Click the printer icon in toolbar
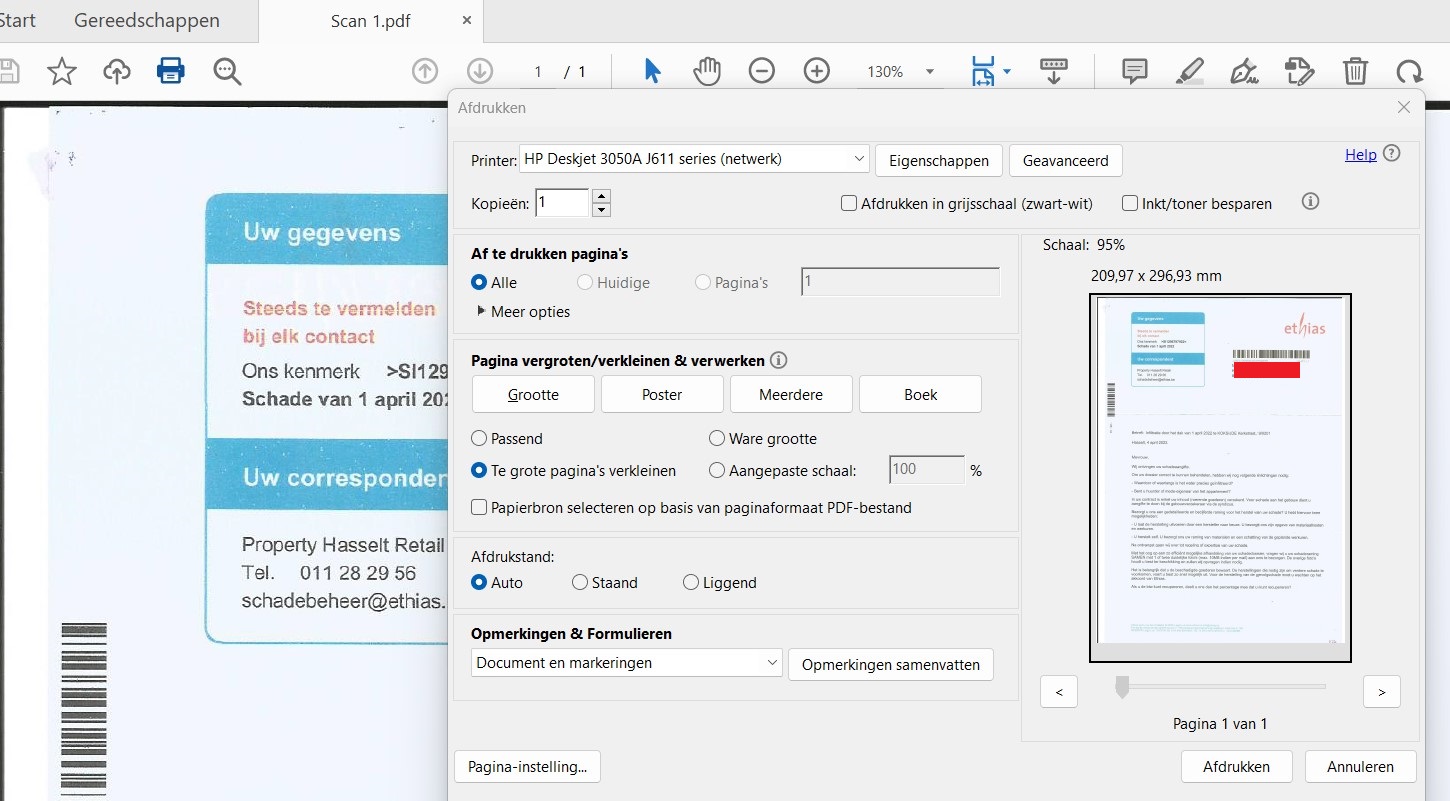Screen dimensions: 1450x801 [x=171, y=71]
